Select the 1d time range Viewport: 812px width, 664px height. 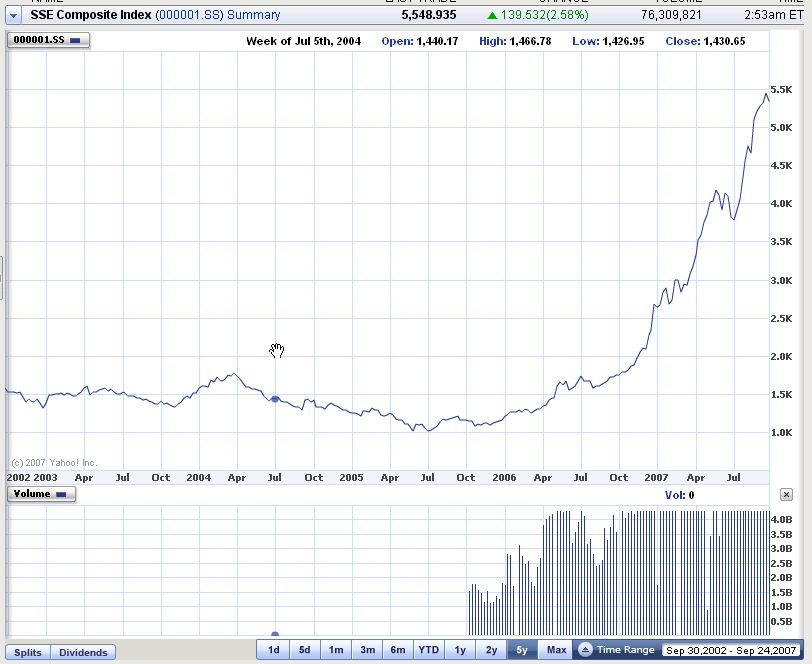(273, 649)
